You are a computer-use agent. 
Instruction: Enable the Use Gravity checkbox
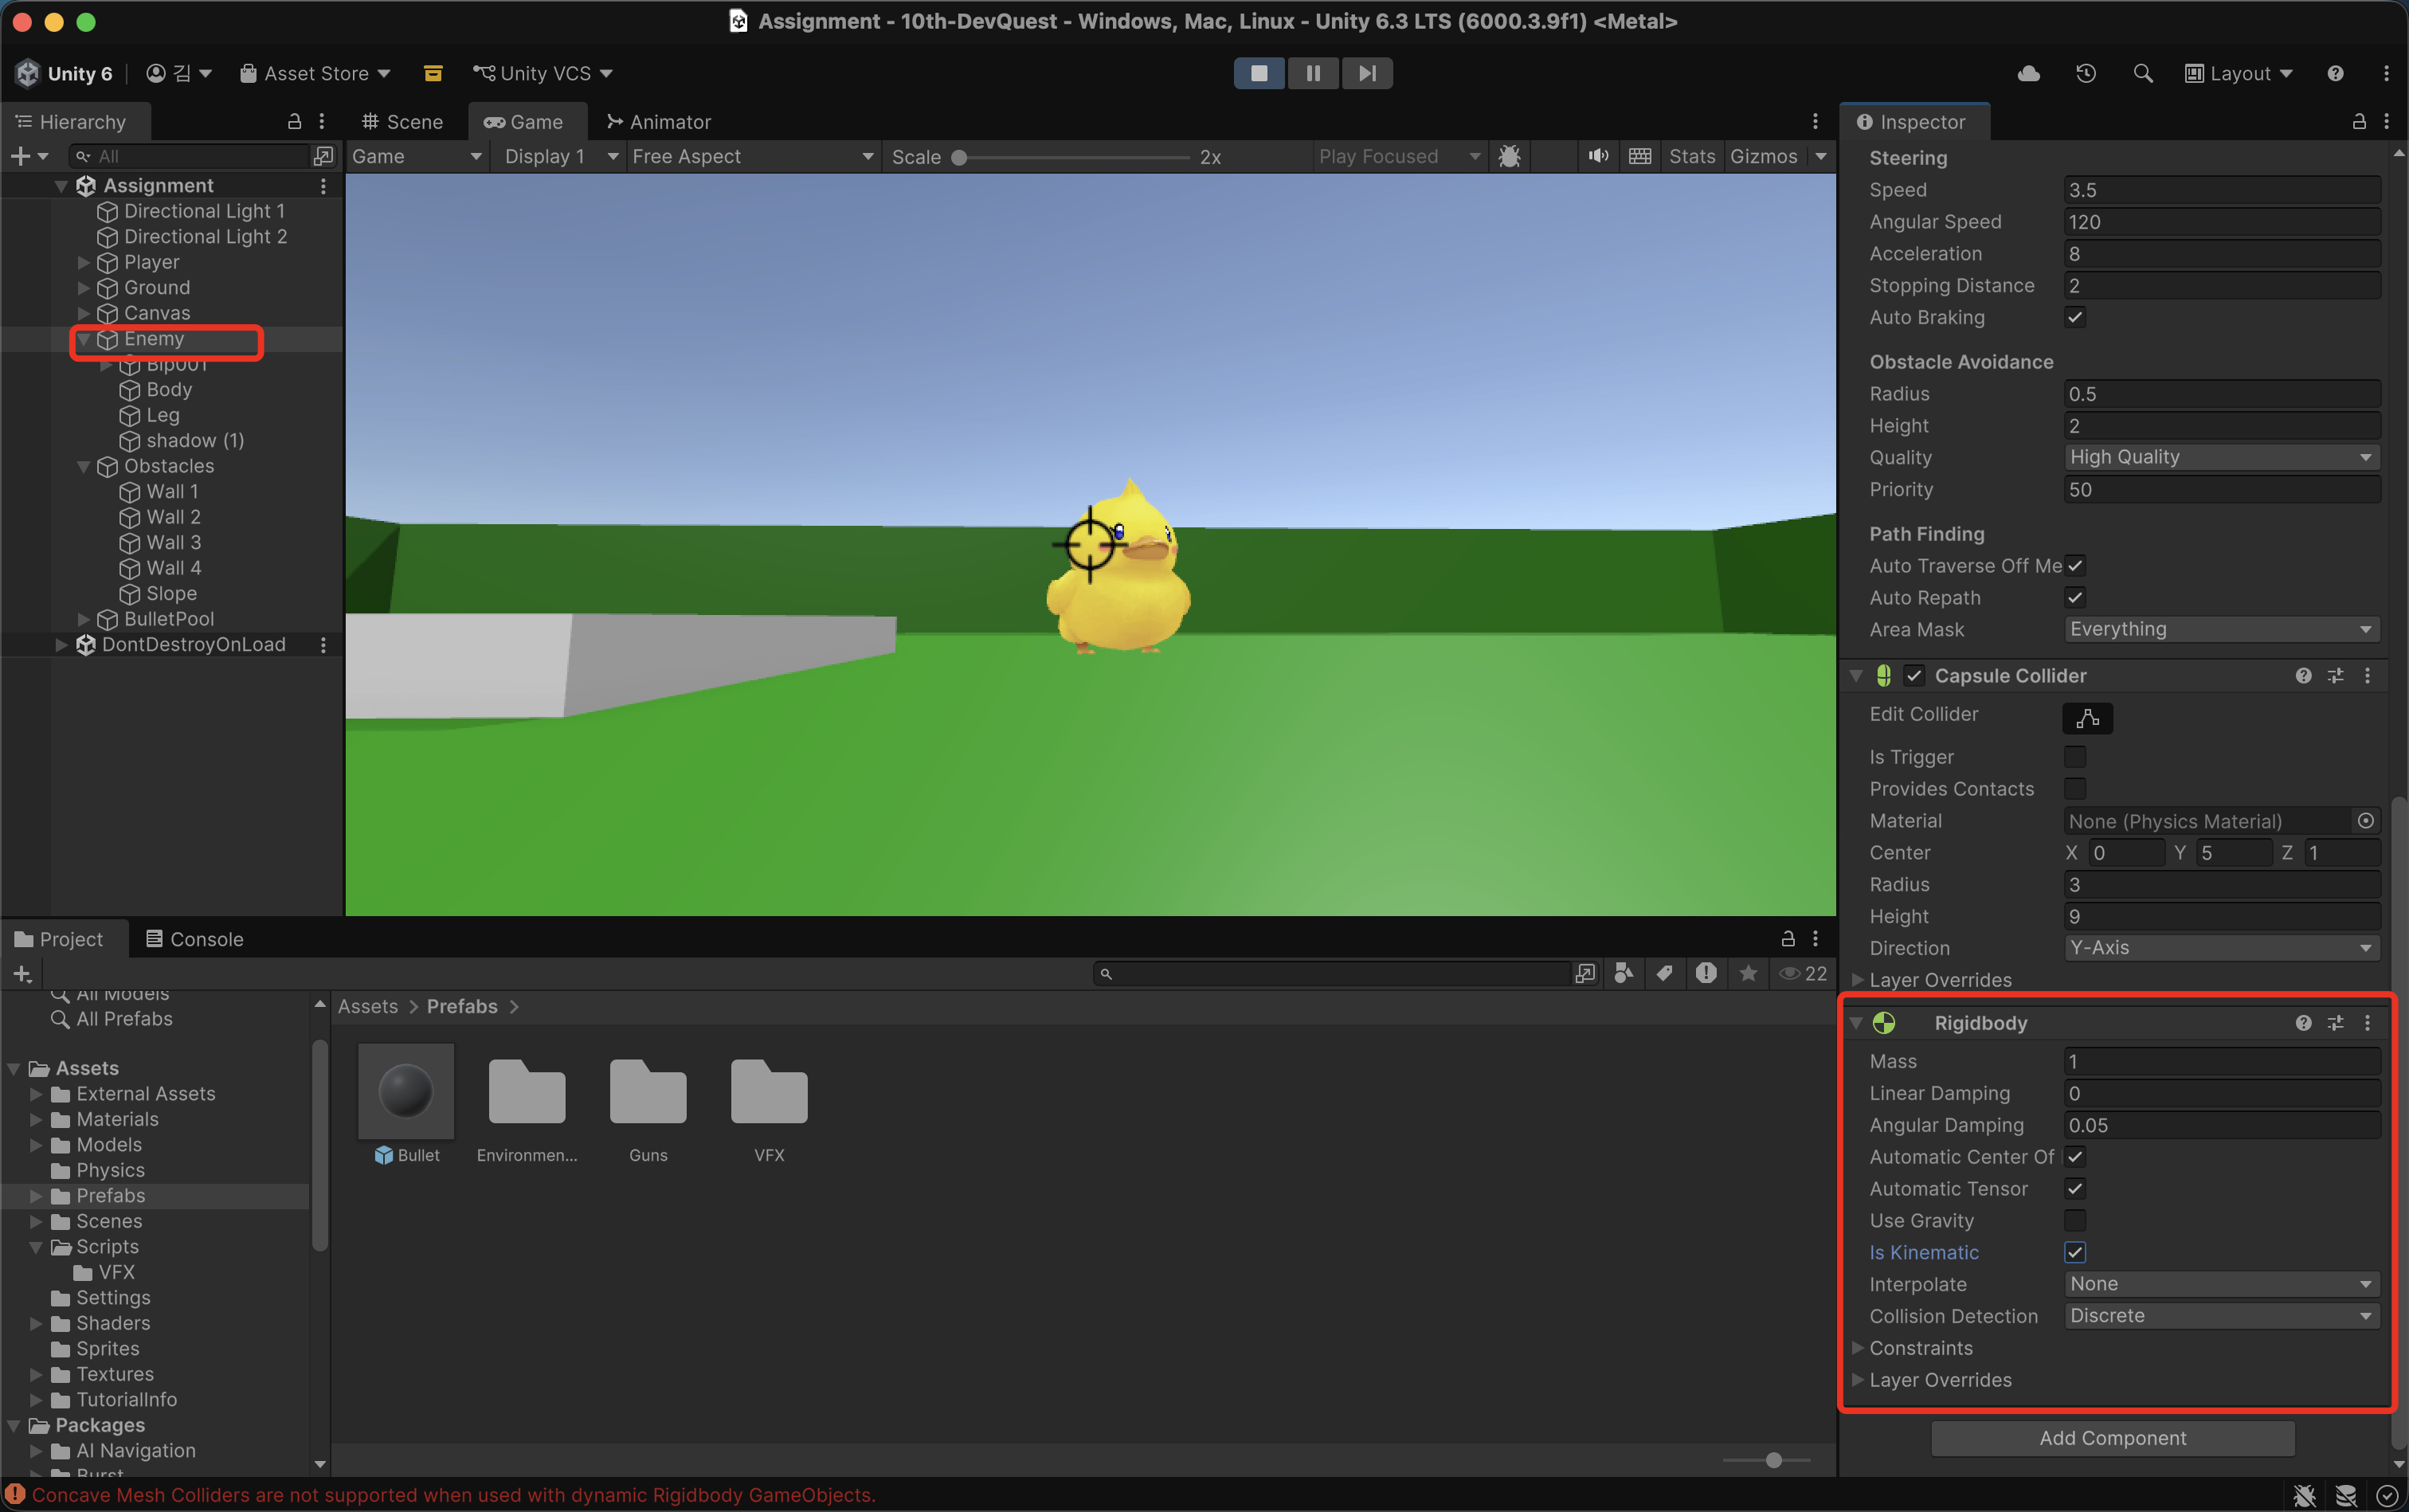tap(2075, 1221)
